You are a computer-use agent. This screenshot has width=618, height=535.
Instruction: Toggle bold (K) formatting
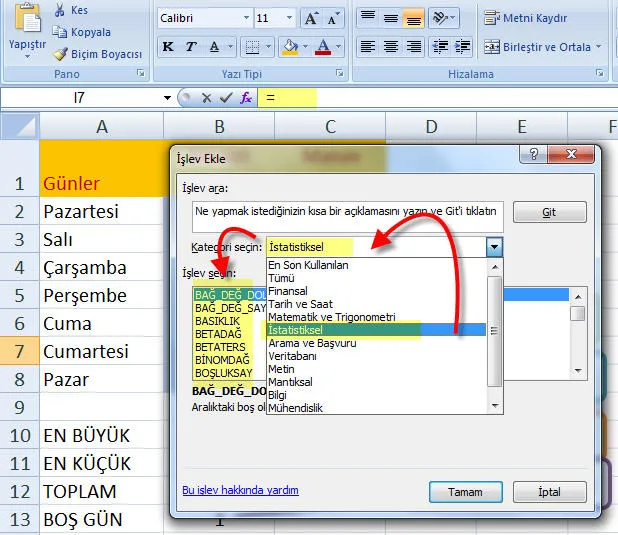(168, 47)
